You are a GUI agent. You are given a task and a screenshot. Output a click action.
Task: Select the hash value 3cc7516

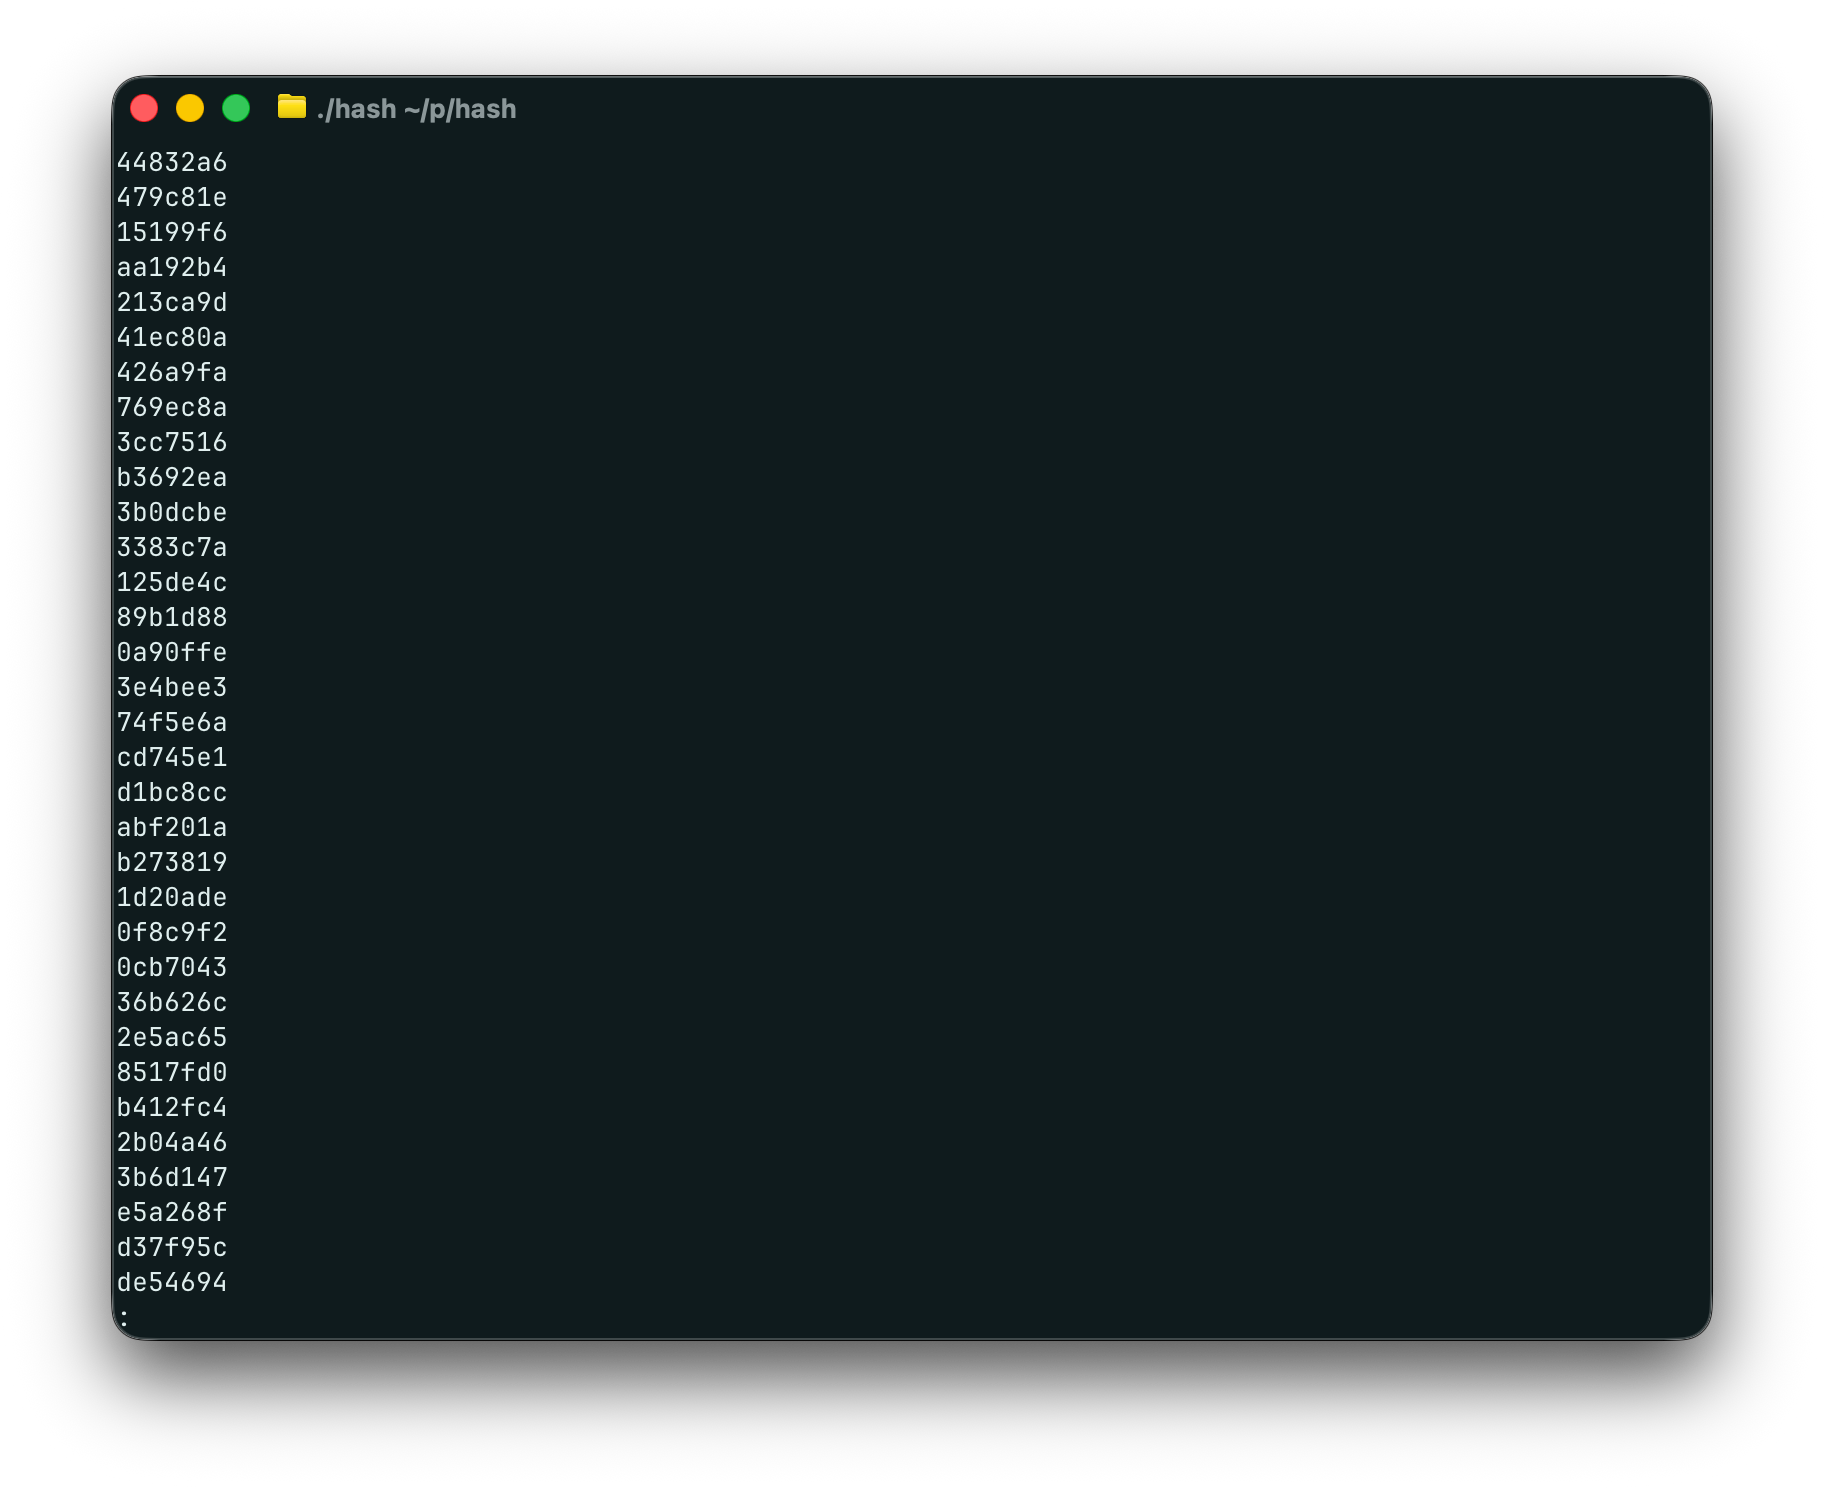point(172,442)
